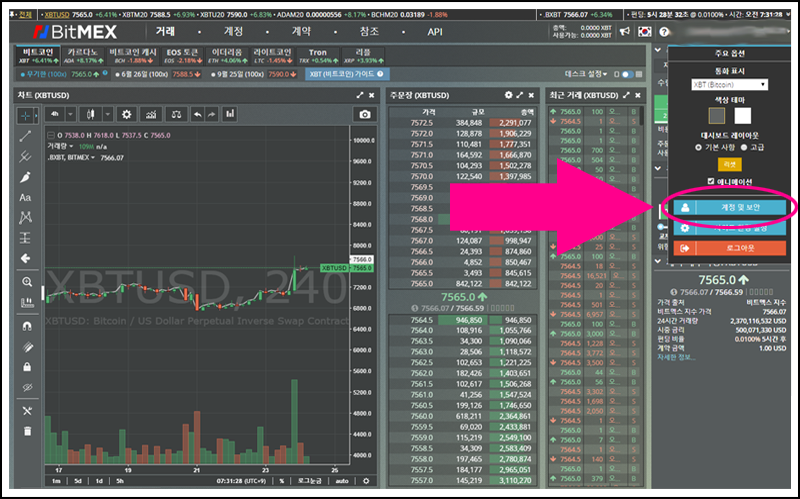800x499 pixels.
Task: Expand crosshair tool options arrow
Action: 36,115
